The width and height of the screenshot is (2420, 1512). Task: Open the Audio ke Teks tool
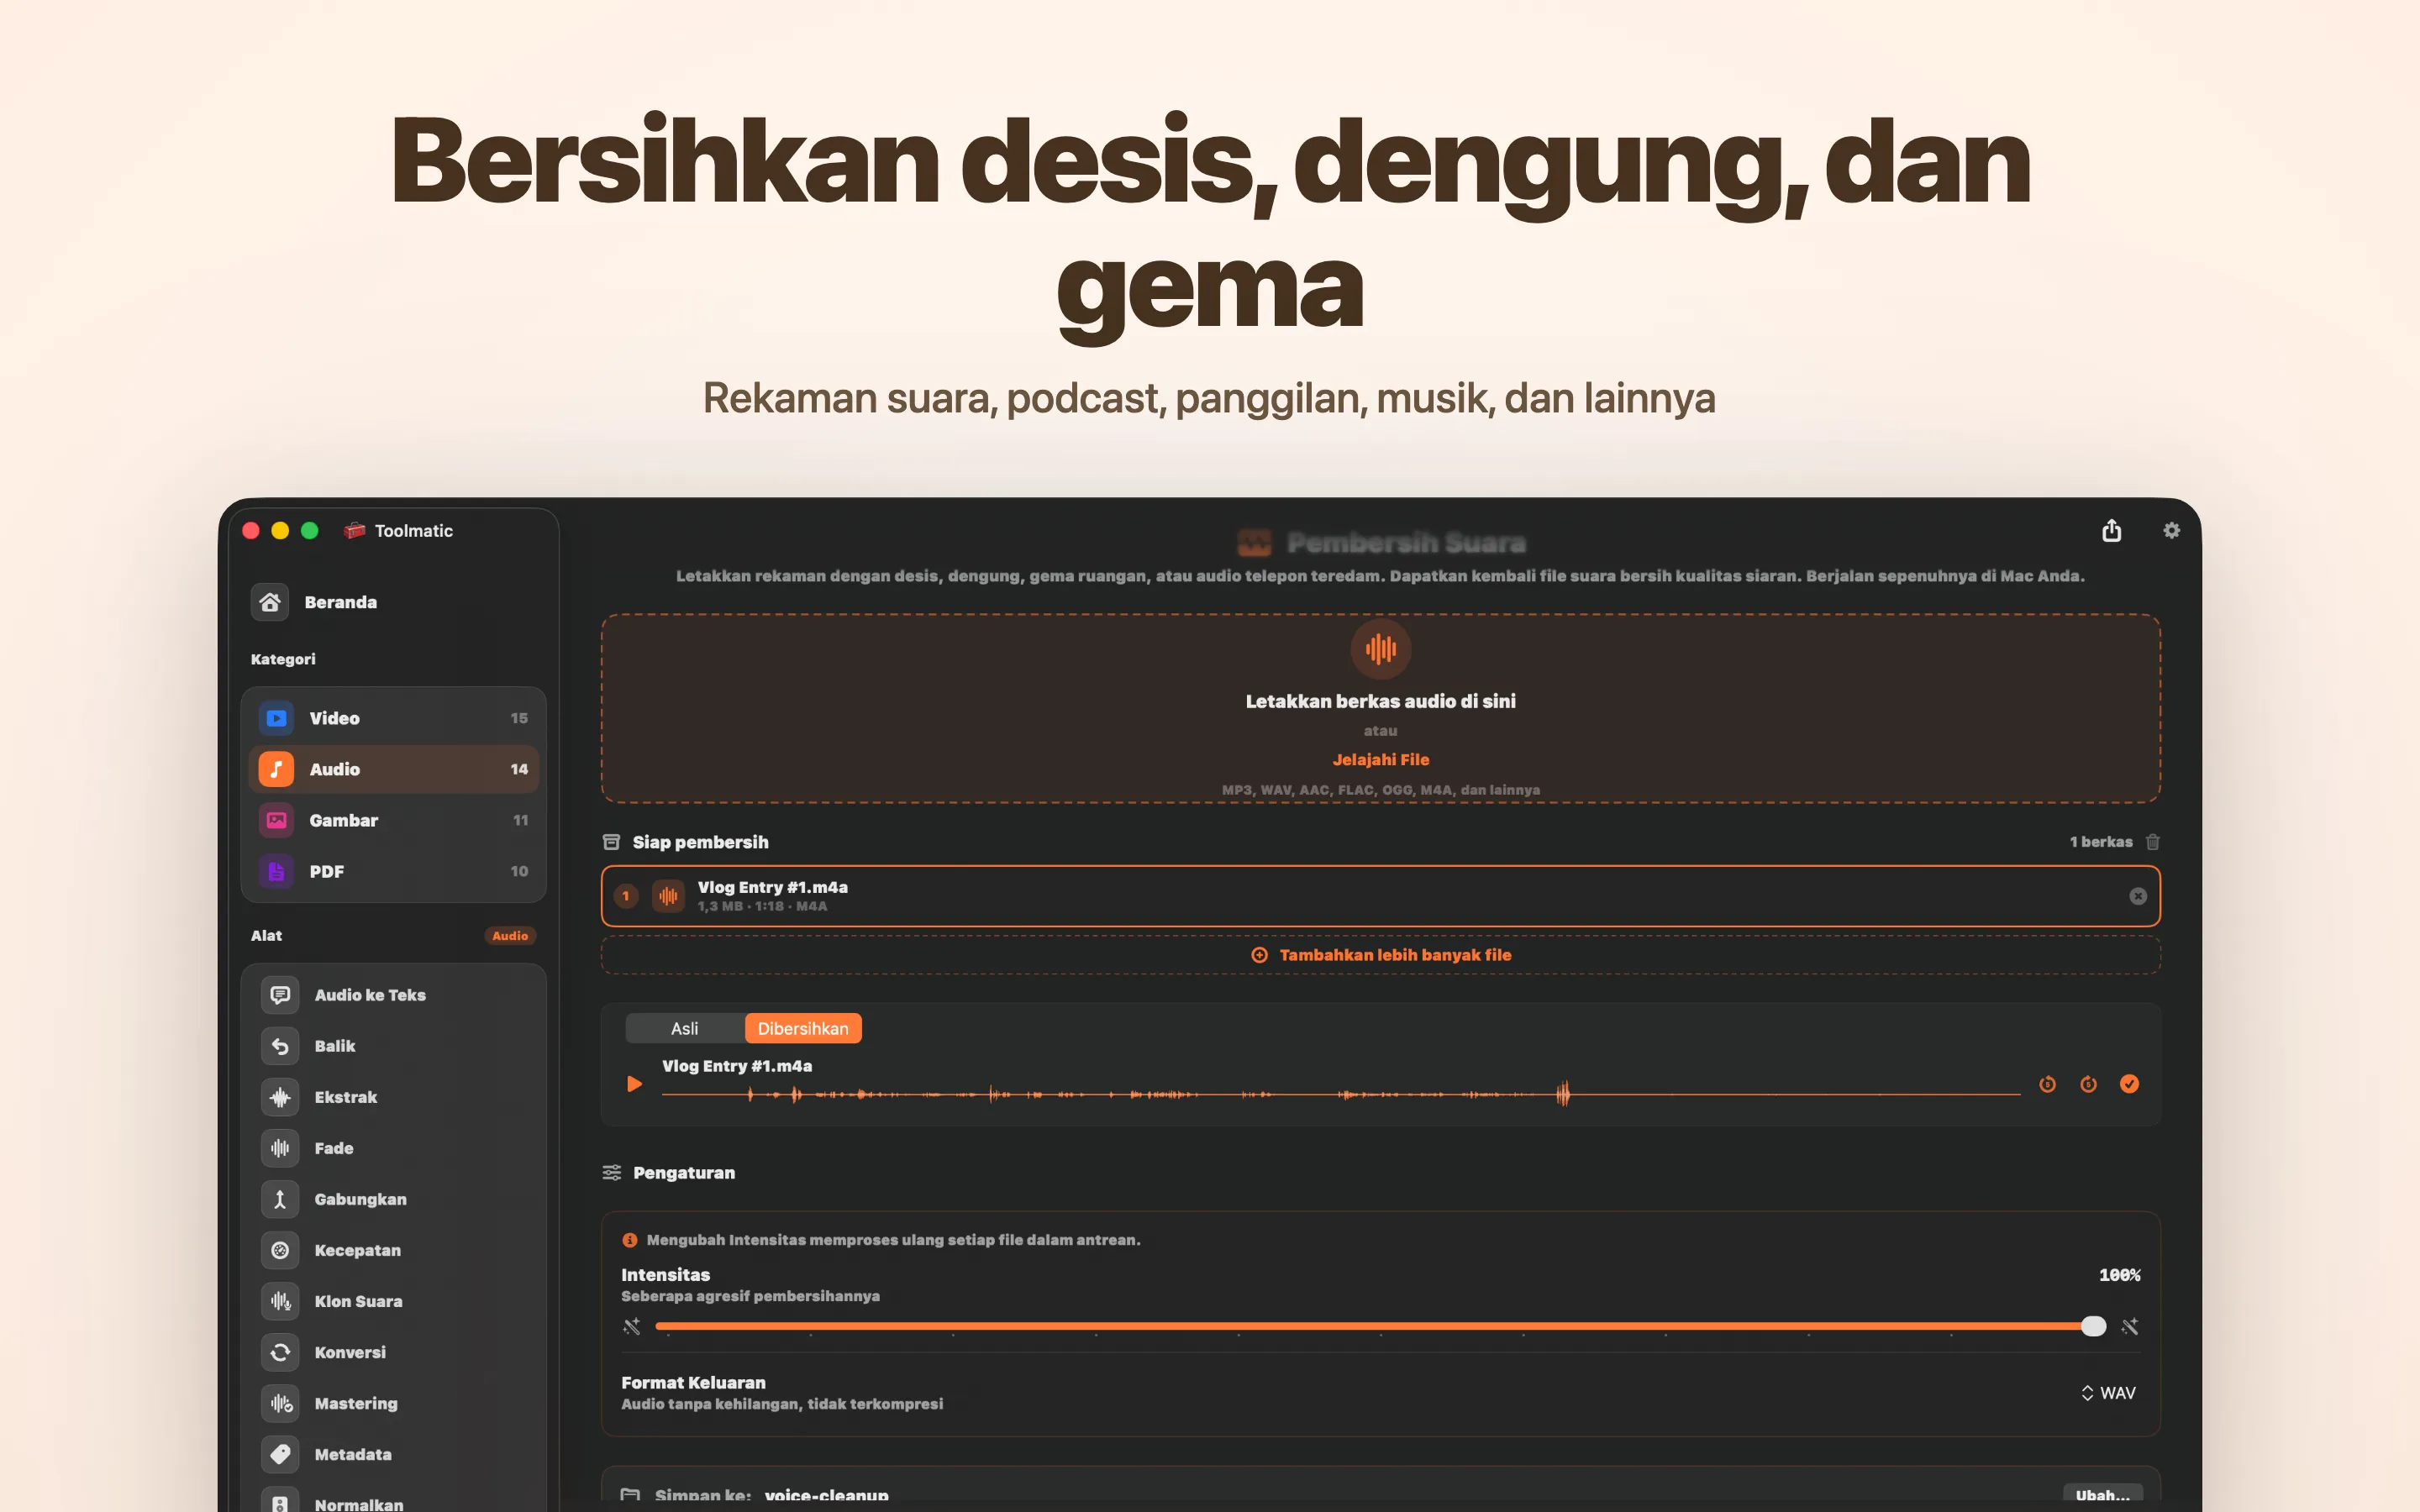click(394, 995)
